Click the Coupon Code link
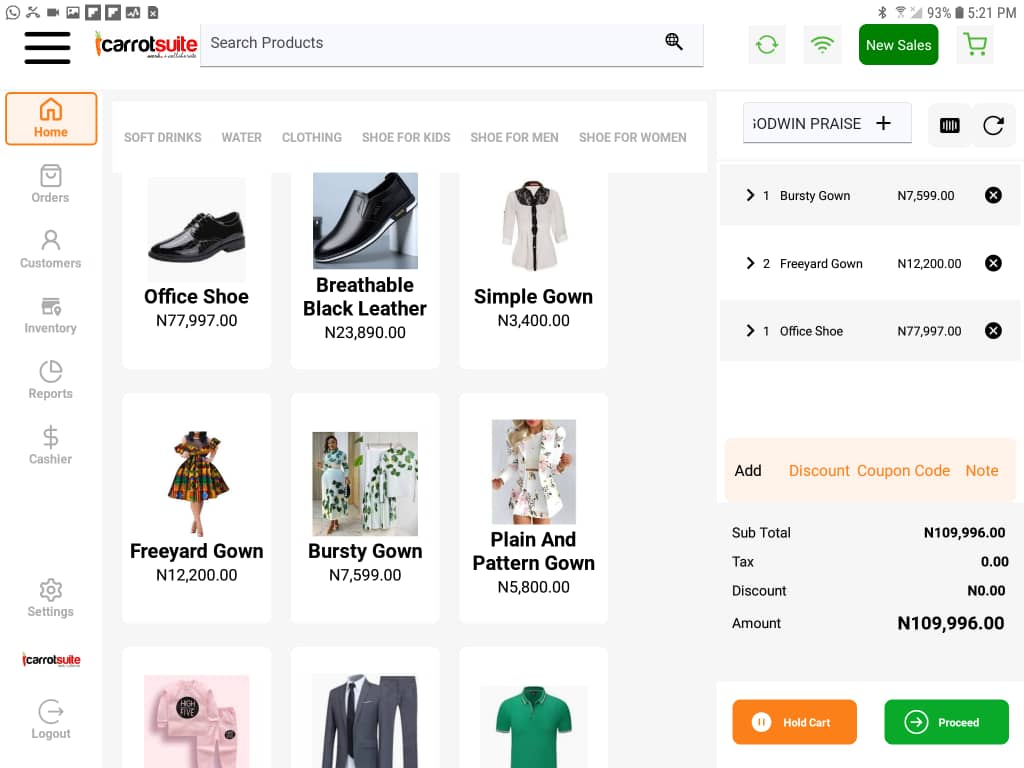1024x768 pixels. coord(903,471)
